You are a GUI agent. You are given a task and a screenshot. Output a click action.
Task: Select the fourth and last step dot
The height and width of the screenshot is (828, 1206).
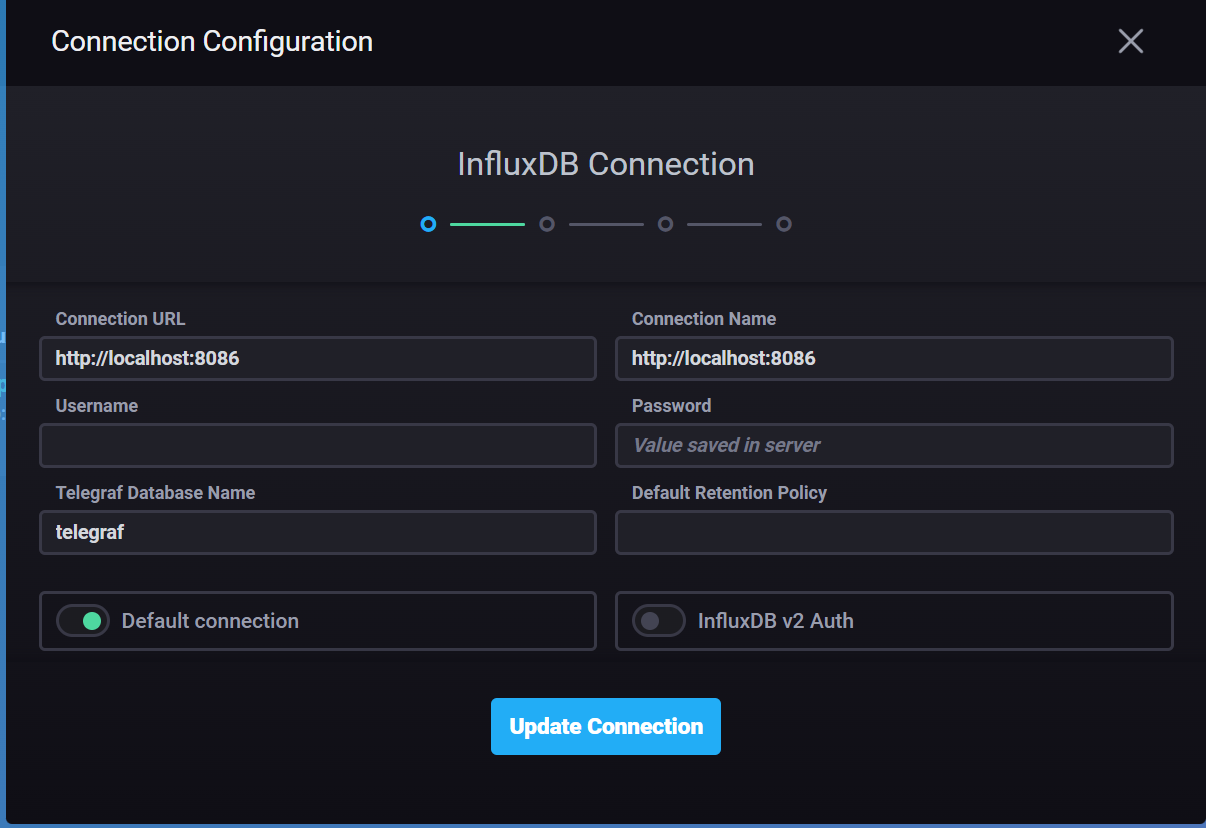[784, 224]
